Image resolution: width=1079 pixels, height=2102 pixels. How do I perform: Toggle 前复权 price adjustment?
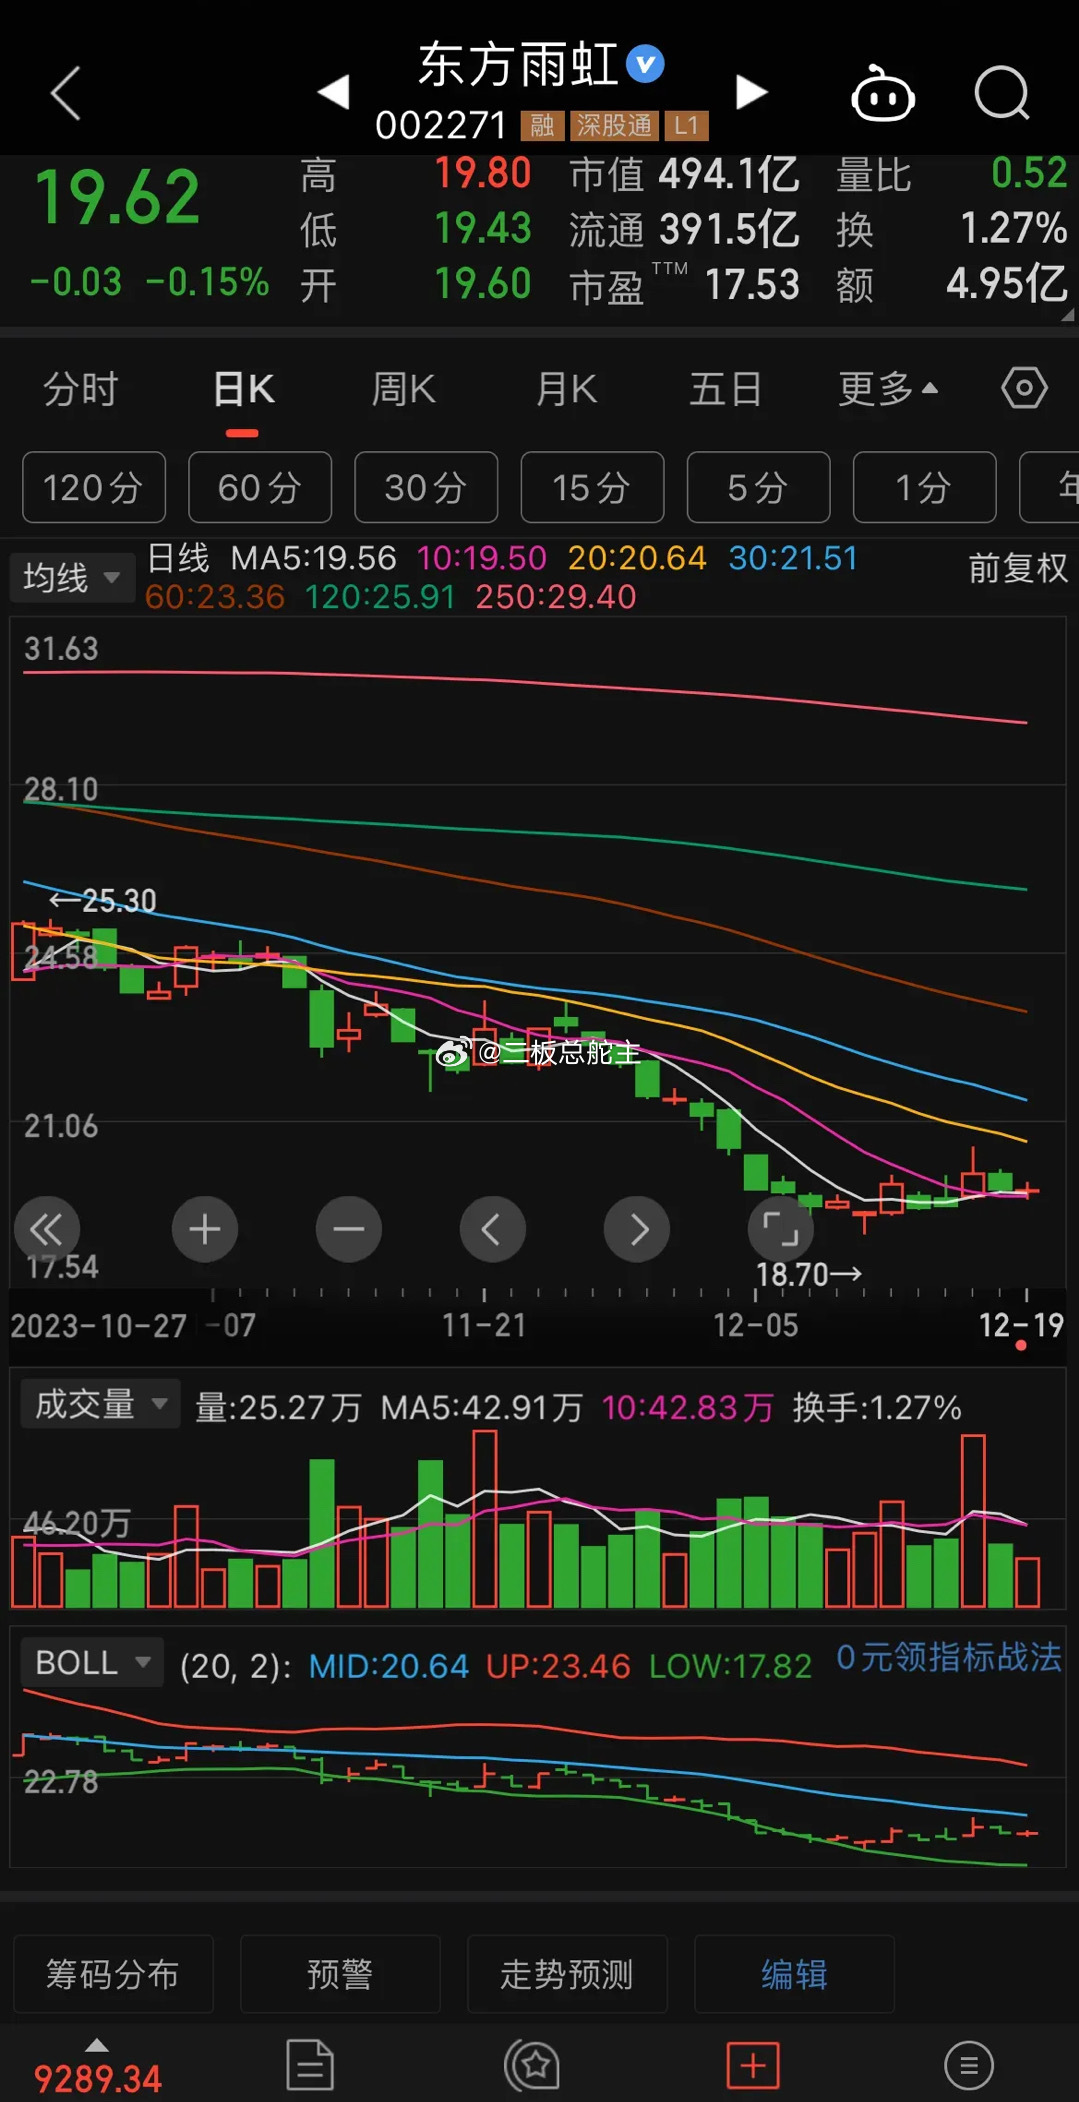tap(1018, 568)
